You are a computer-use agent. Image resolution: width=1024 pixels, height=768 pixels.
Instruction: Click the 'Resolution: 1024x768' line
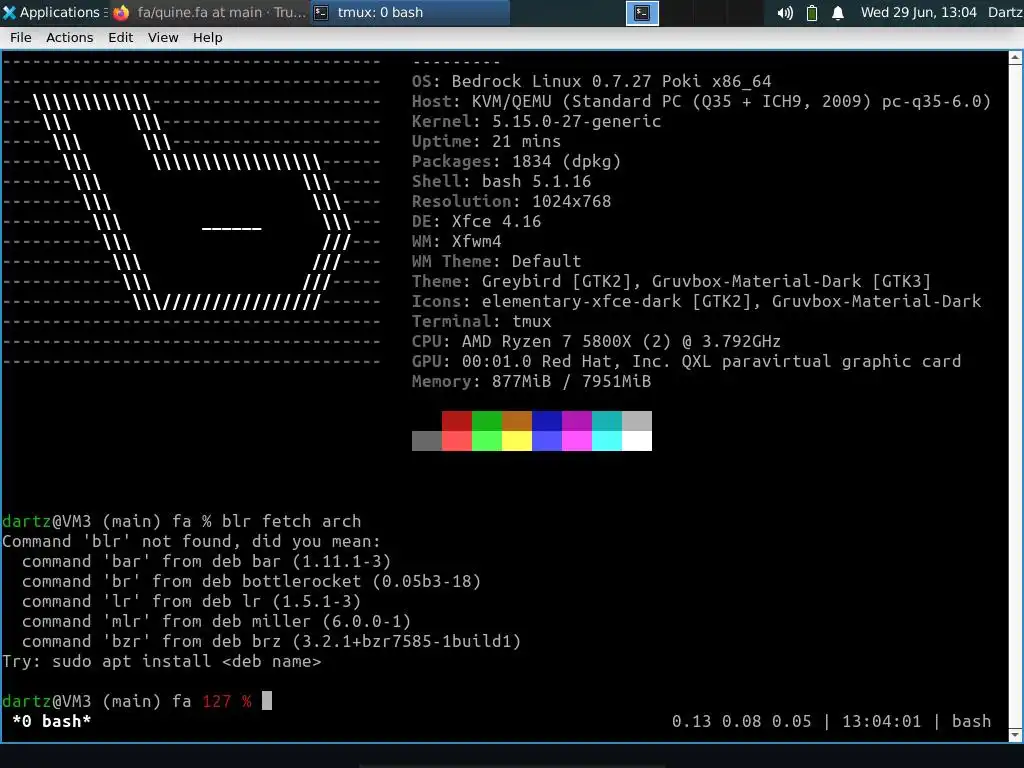[x=511, y=201]
